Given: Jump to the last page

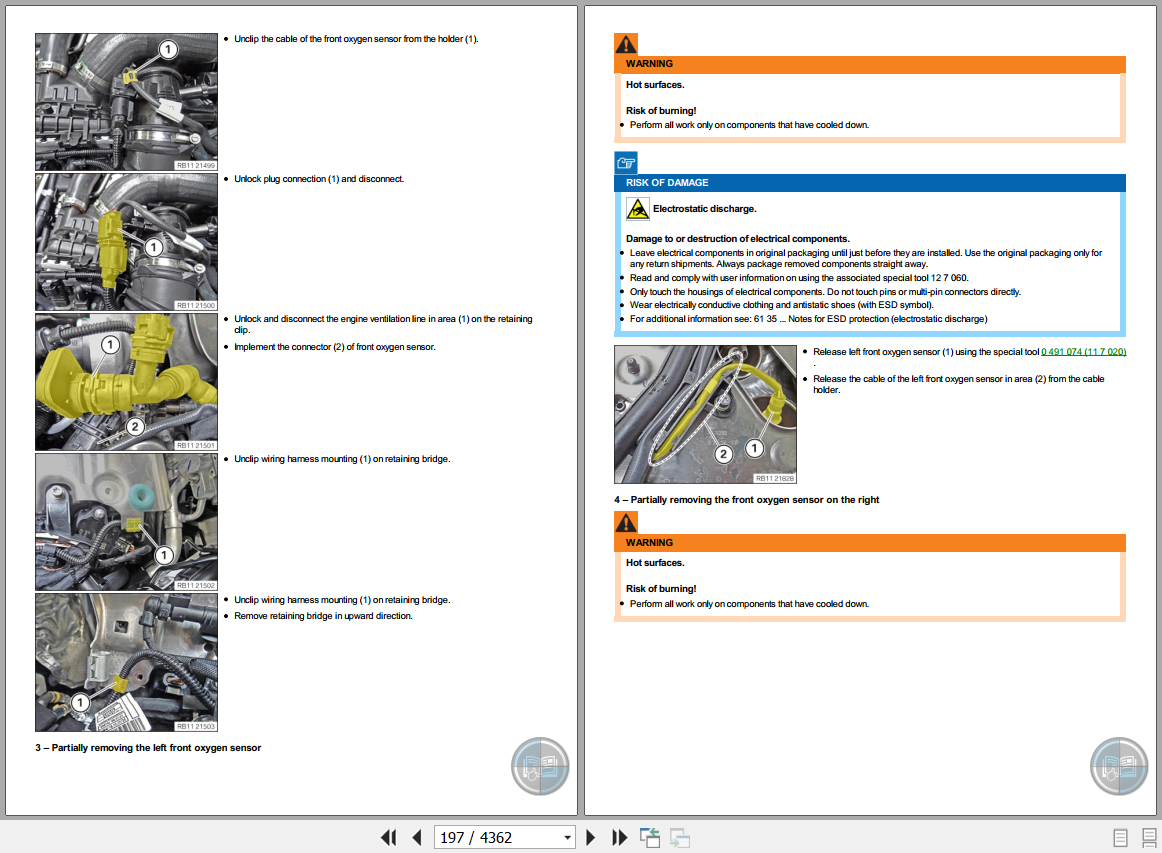Looking at the screenshot, I should [620, 837].
